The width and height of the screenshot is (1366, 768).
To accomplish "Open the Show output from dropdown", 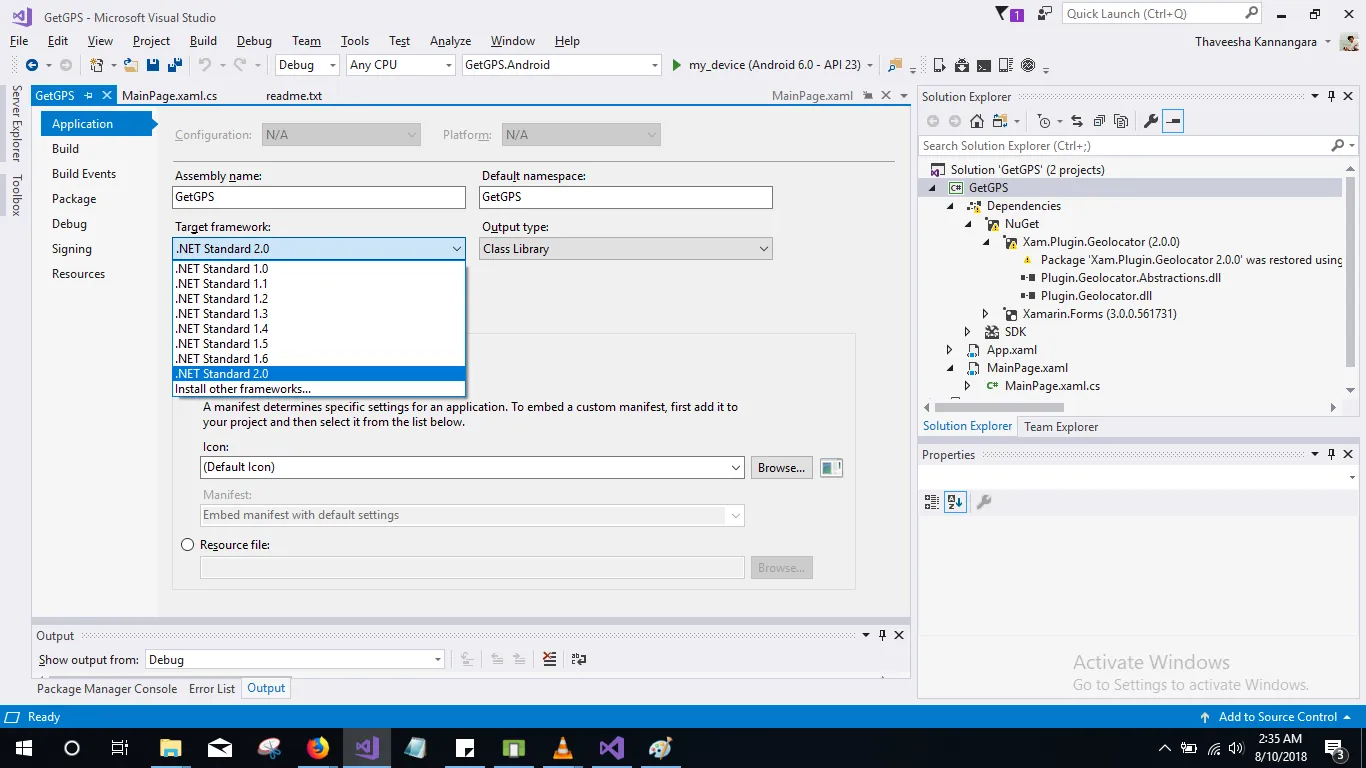I will tap(295, 660).
